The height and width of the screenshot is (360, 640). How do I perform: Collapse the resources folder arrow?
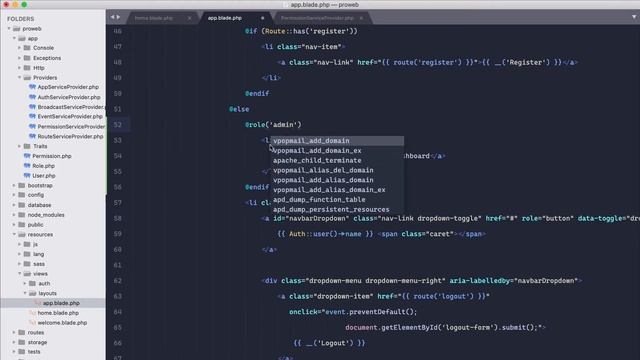(x=14, y=234)
